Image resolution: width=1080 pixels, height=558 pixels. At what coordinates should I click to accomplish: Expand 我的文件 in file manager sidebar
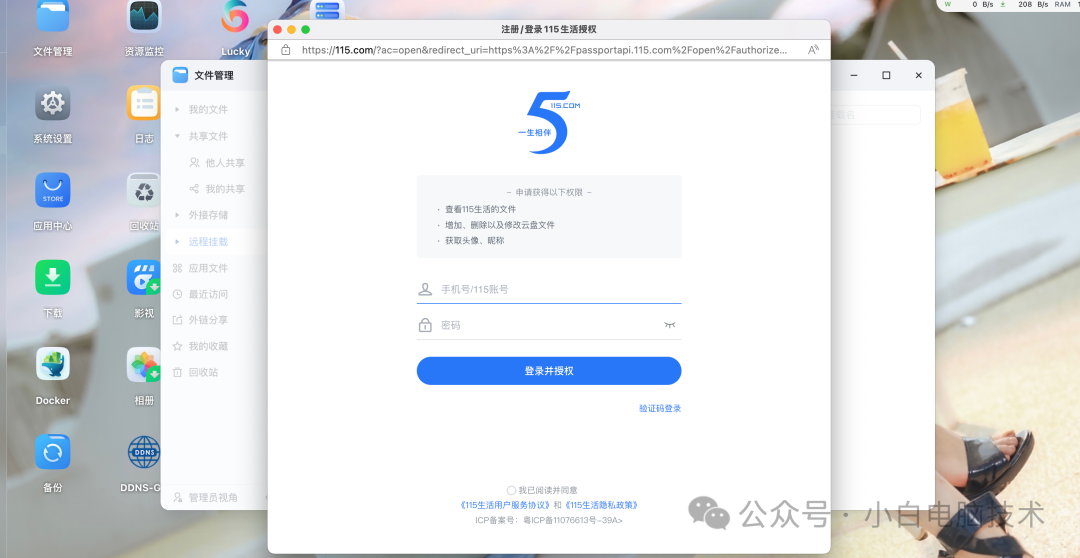[x=177, y=110]
